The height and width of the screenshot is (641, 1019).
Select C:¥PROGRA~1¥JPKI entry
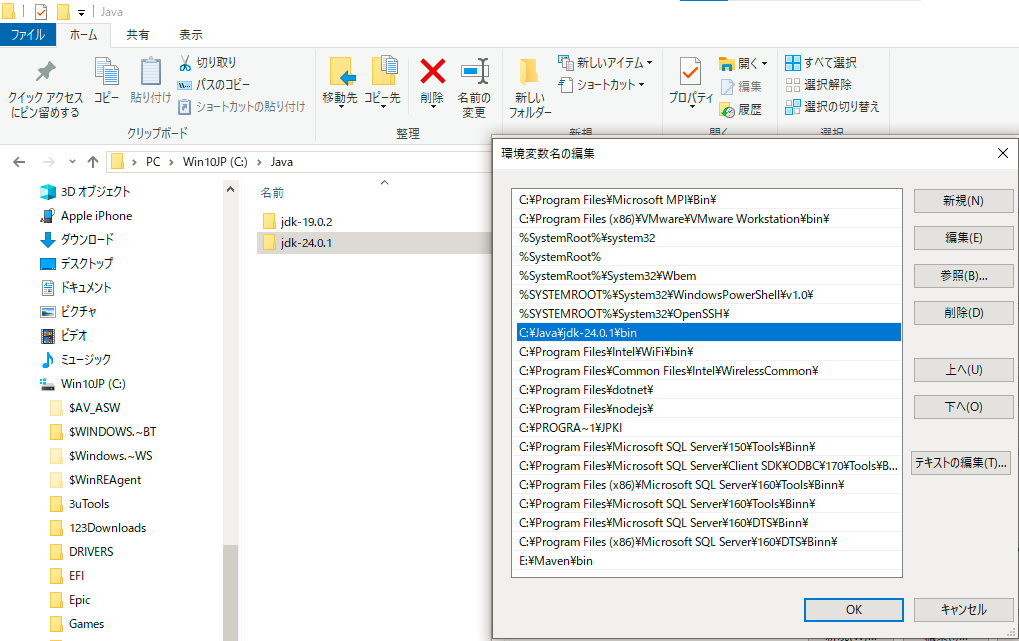[708, 428]
